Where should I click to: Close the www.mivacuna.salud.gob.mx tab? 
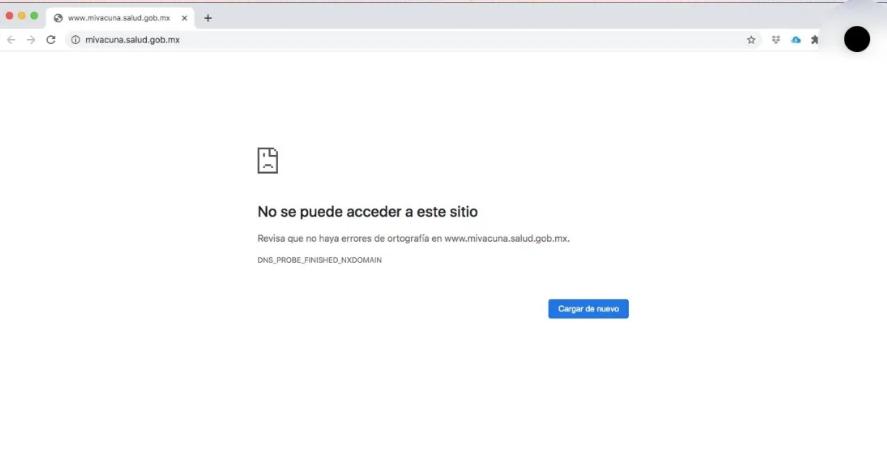[x=185, y=18]
